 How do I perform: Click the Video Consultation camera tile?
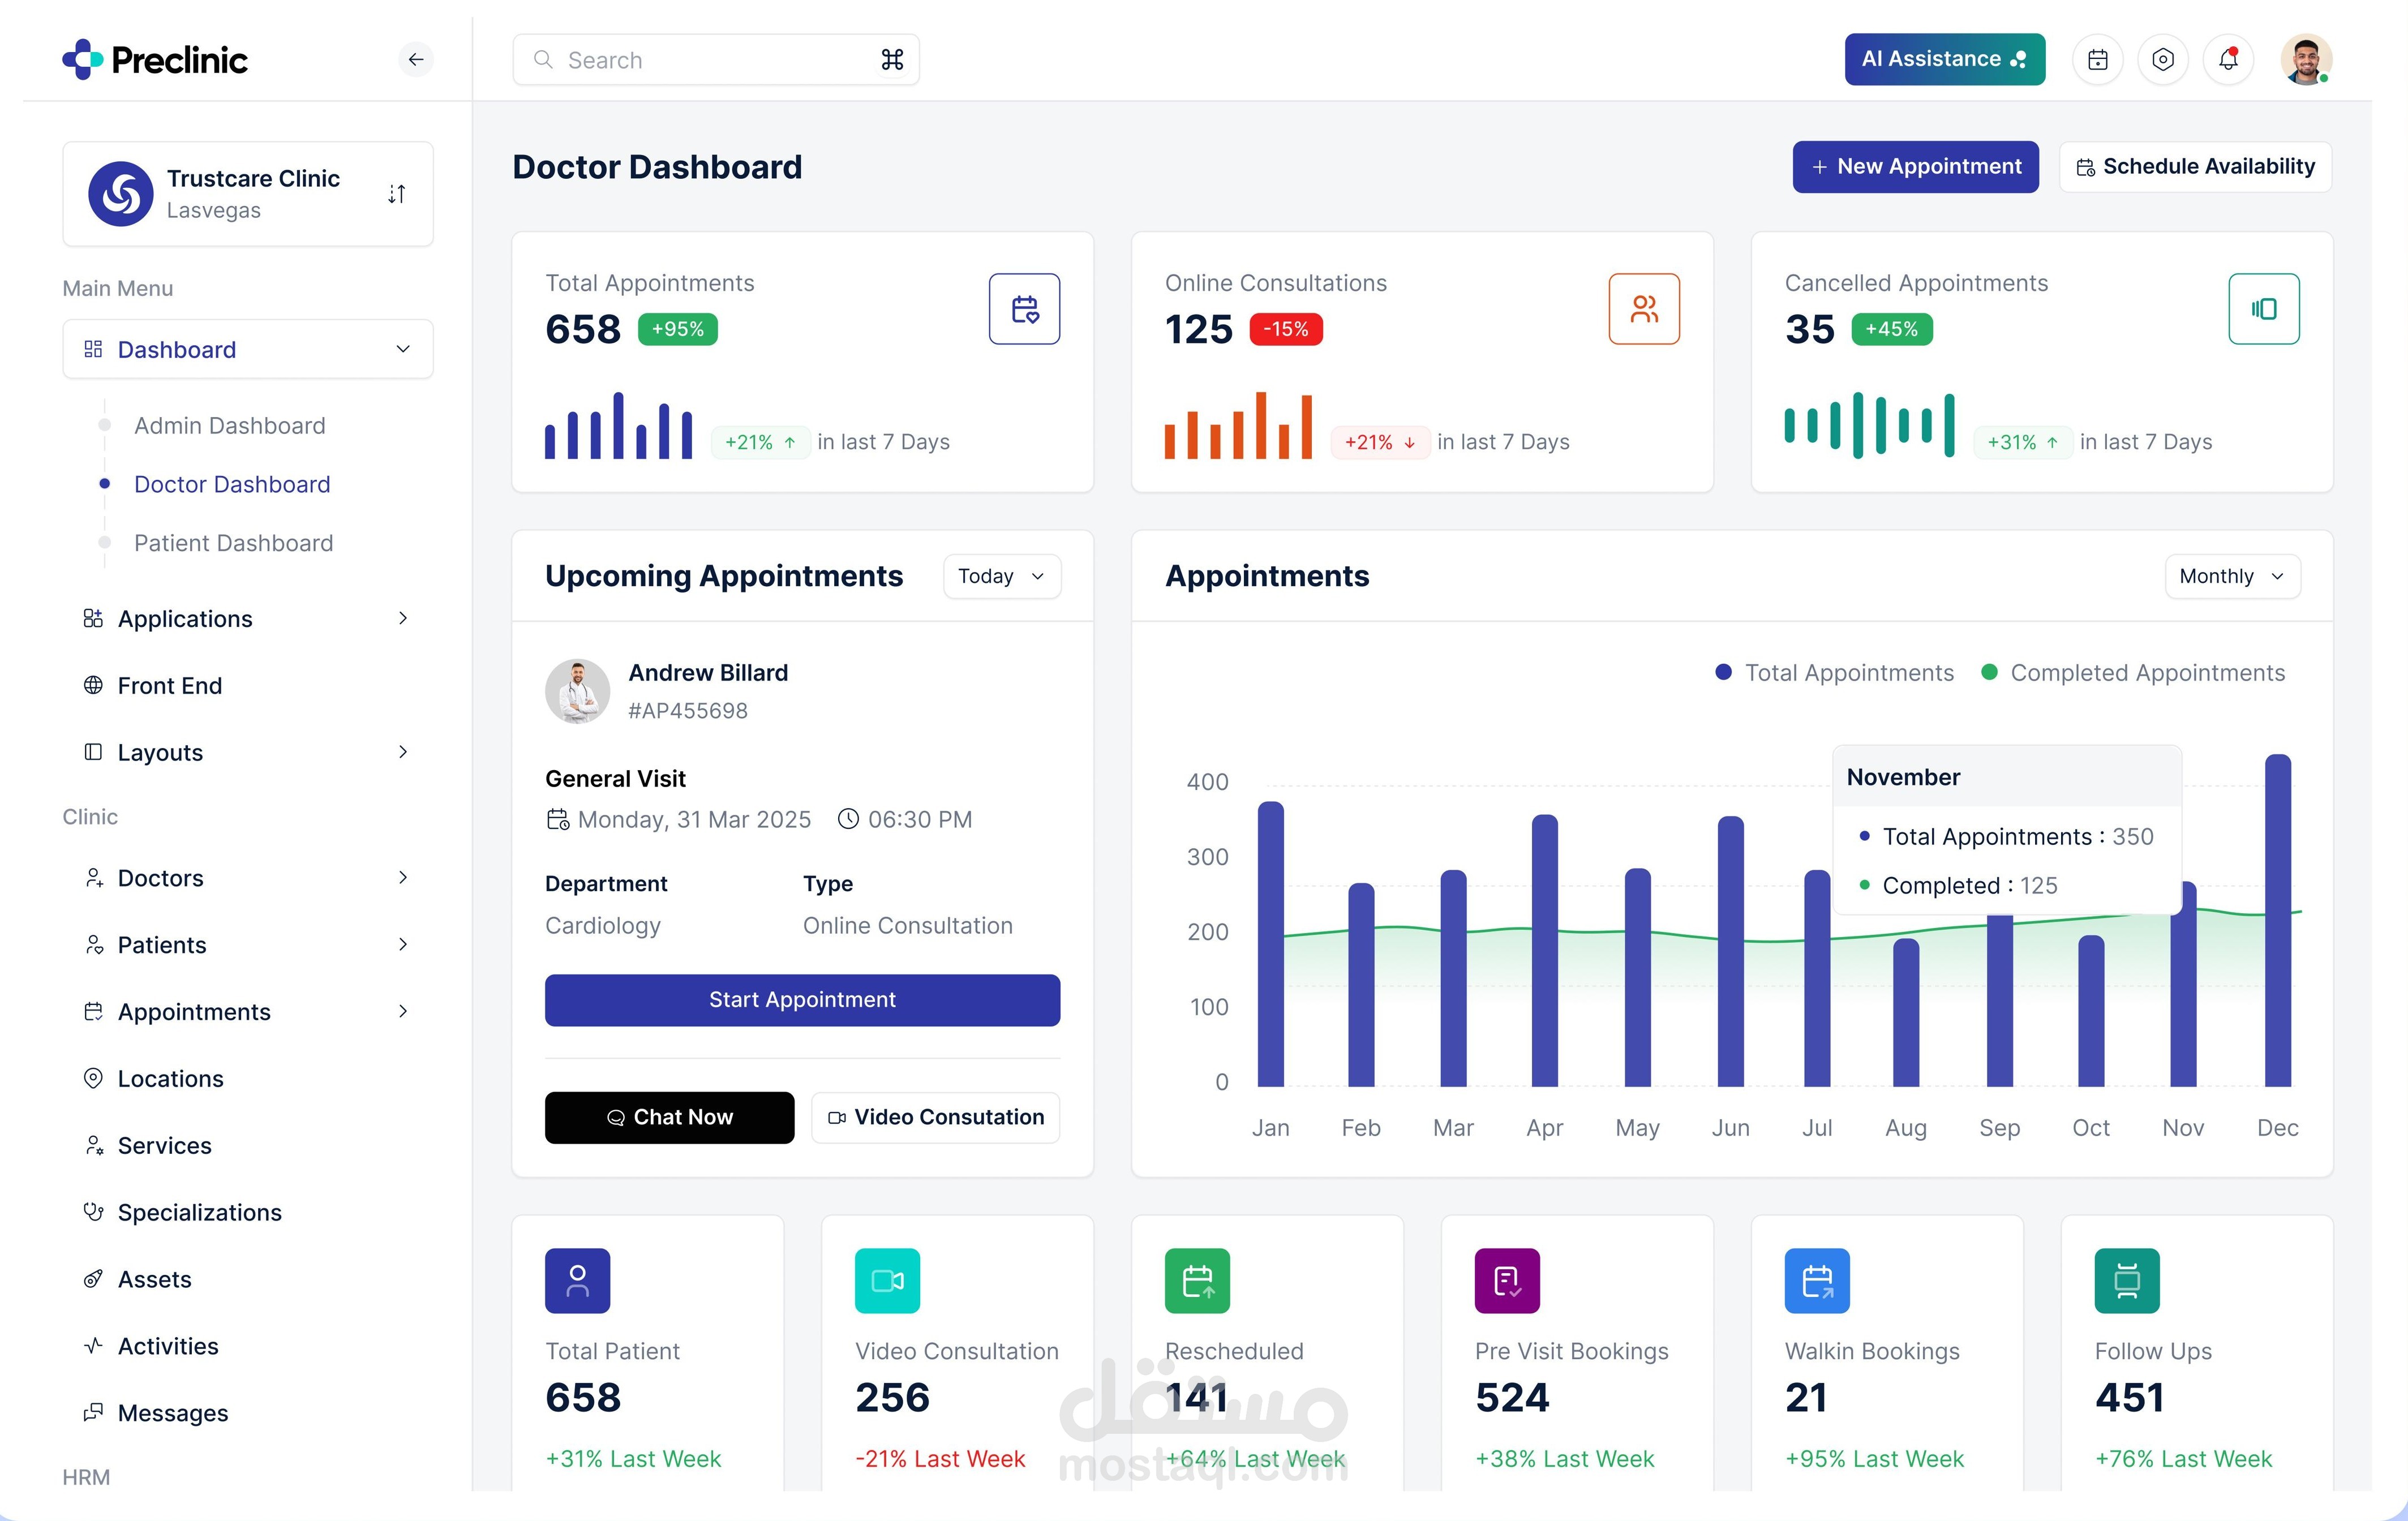pyautogui.click(x=888, y=1280)
